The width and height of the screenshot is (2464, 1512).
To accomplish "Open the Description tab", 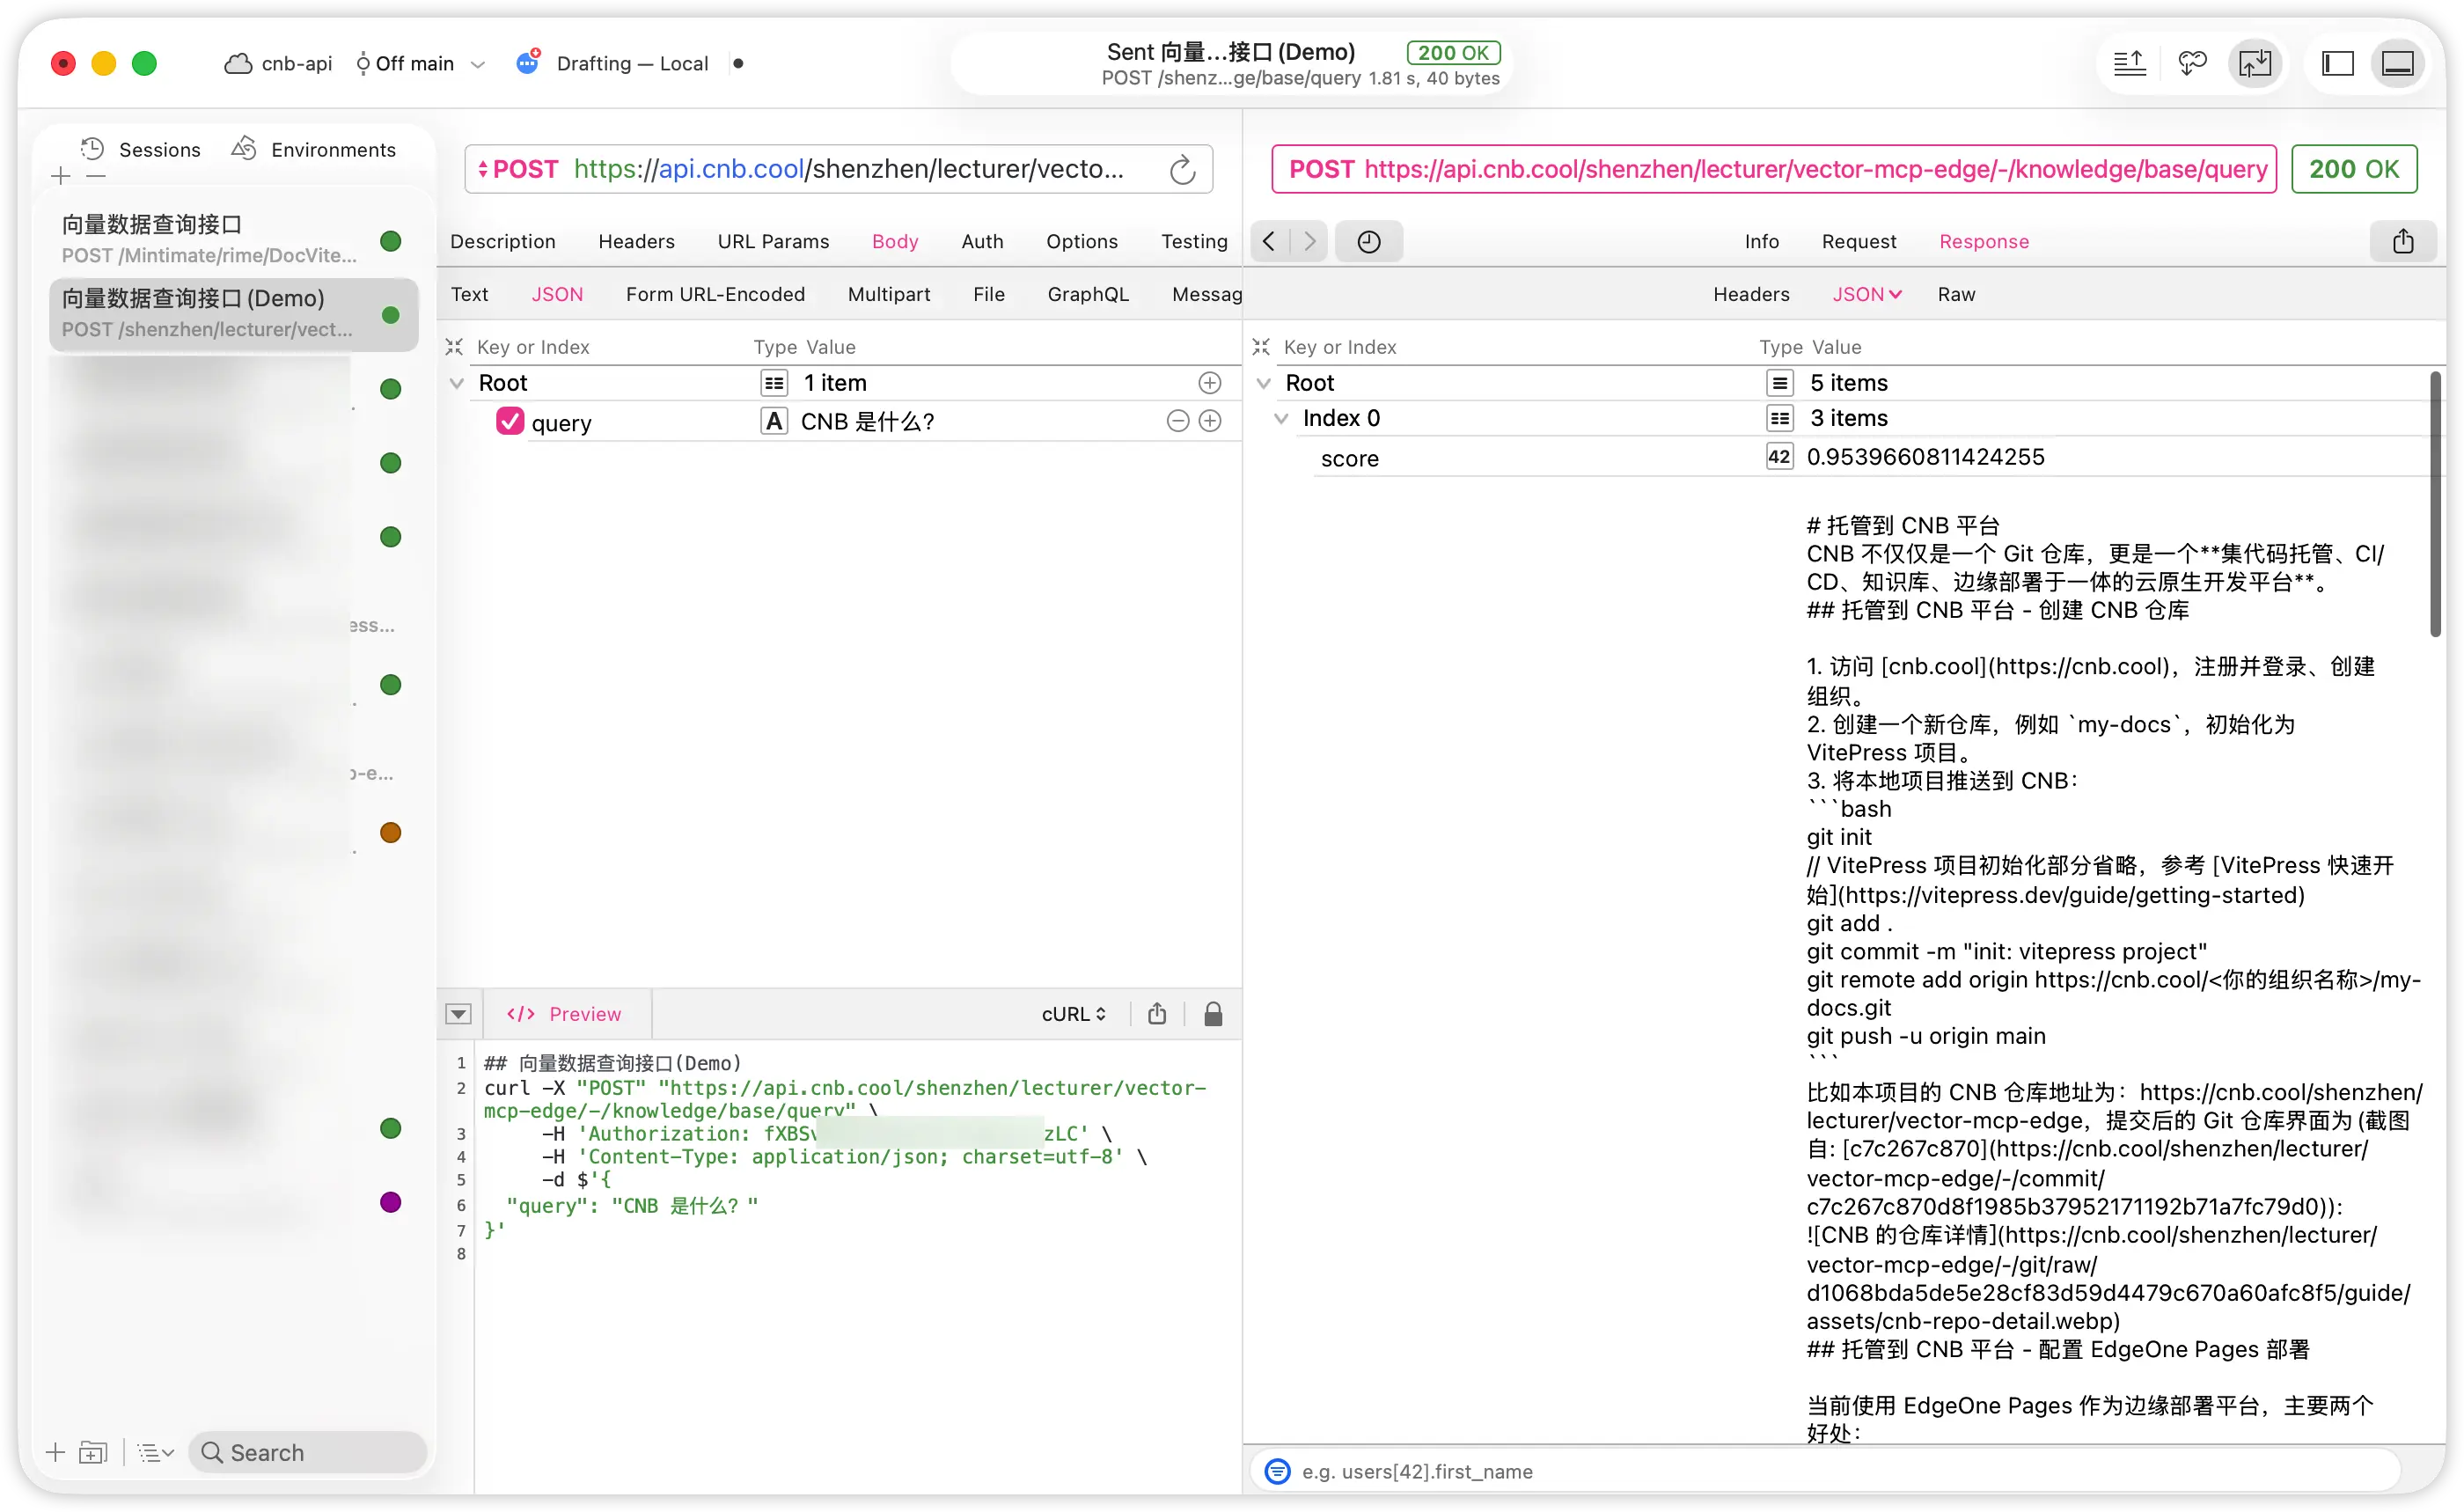I will (x=502, y=241).
